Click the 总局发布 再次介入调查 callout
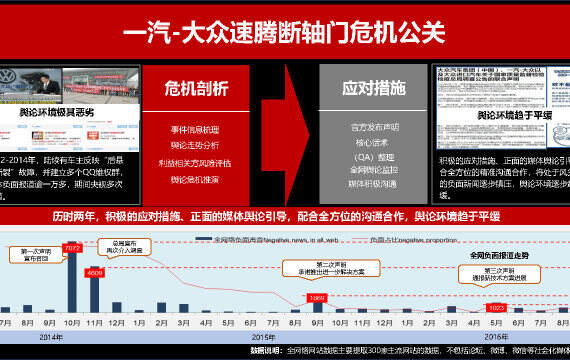This screenshot has width=570, height=360. tap(124, 247)
